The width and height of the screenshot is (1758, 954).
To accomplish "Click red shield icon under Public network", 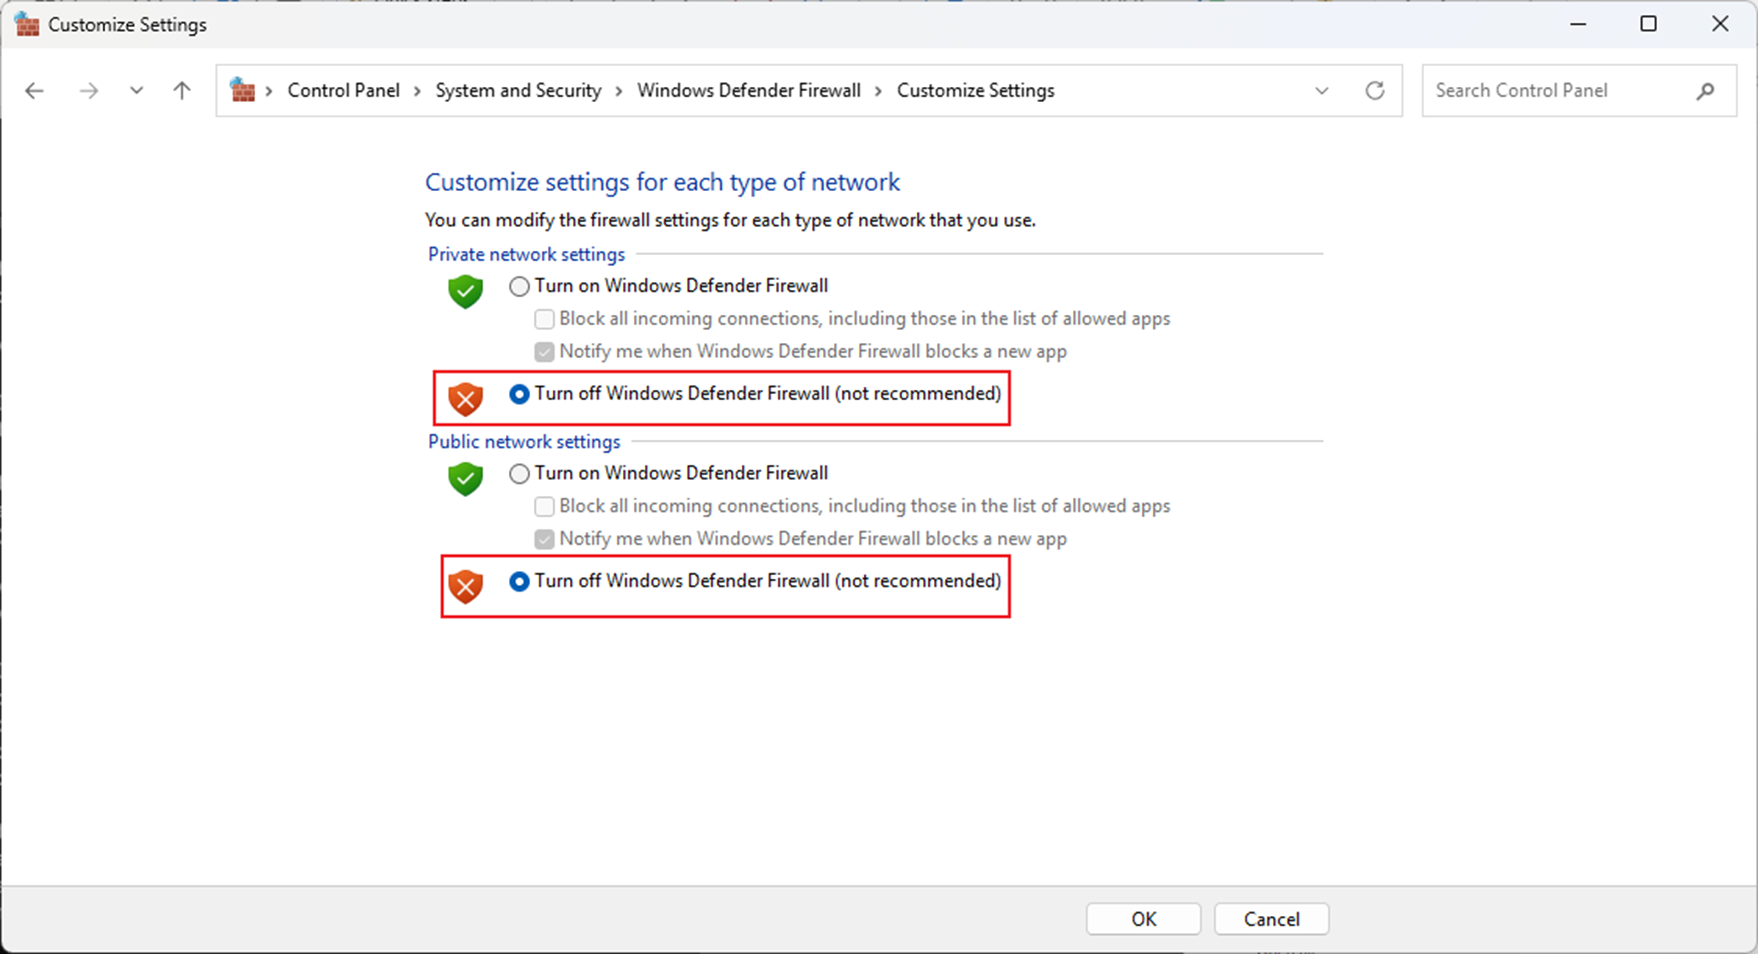I will point(465,586).
